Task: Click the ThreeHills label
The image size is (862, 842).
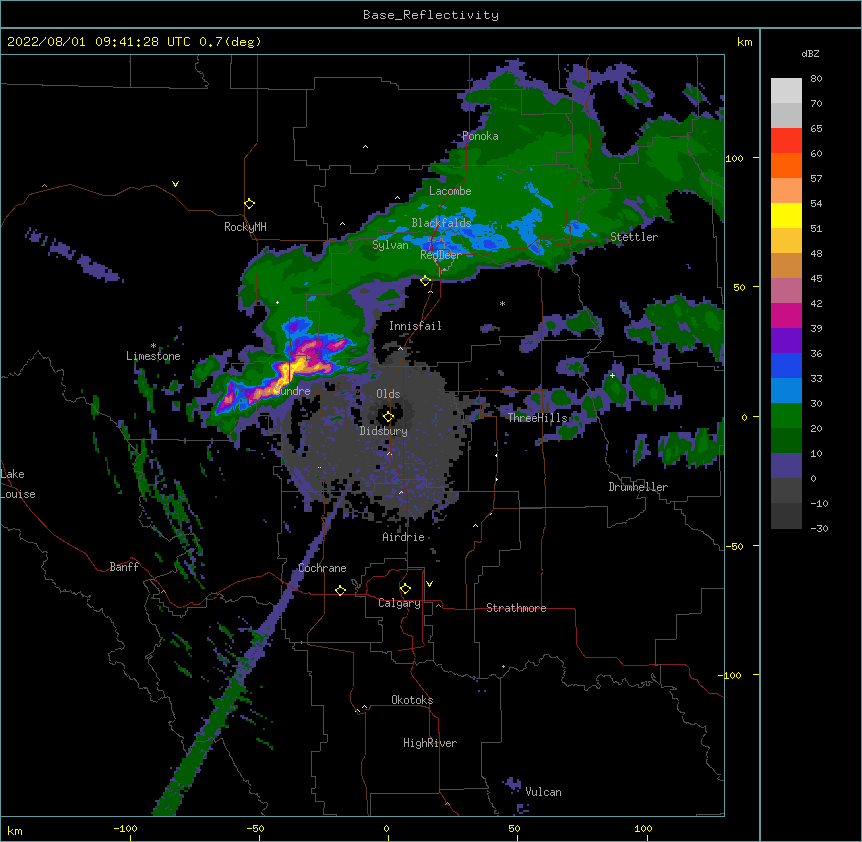Action: 538,418
